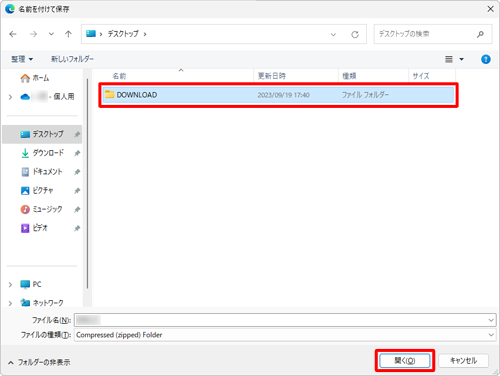Select the DOWNLOAD folder row
The height and width of the screenshot is (376, 500).
click(278, 95)
